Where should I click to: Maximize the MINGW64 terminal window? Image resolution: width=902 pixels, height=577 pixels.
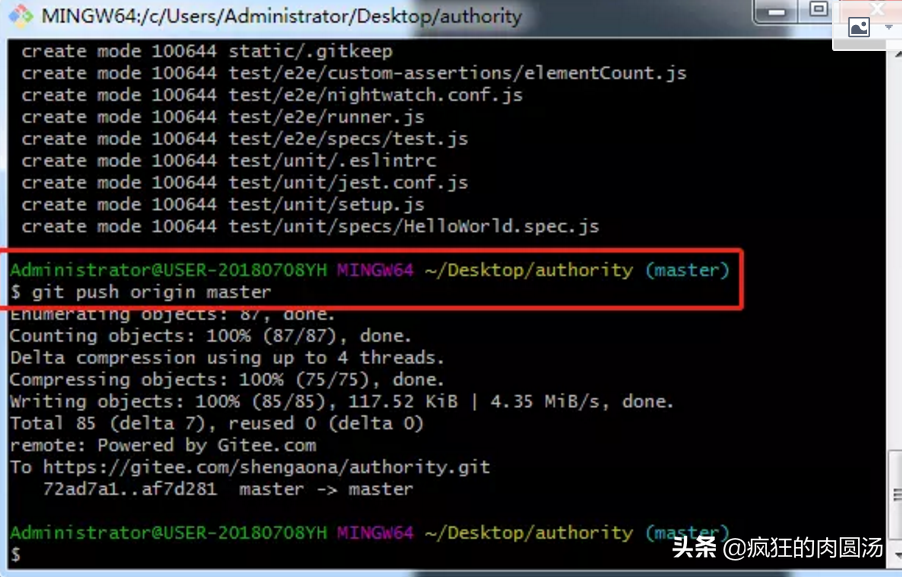819,10
